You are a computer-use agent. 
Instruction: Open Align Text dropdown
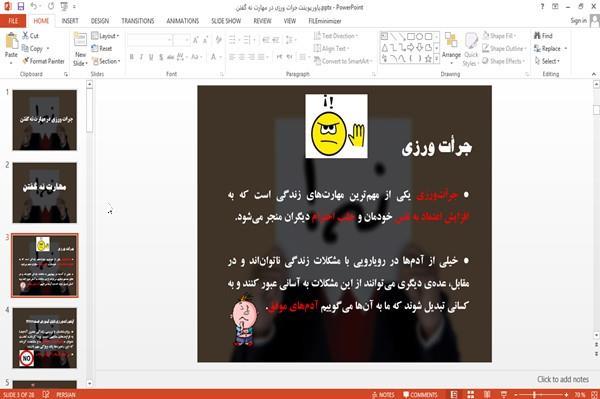tap(331, 49)
